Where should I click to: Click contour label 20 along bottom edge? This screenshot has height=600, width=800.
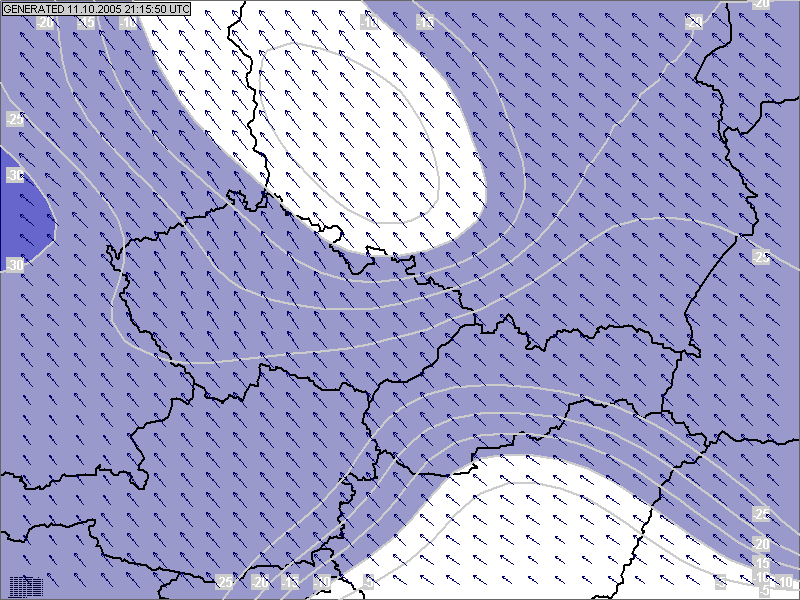click(x=260, y=582)
